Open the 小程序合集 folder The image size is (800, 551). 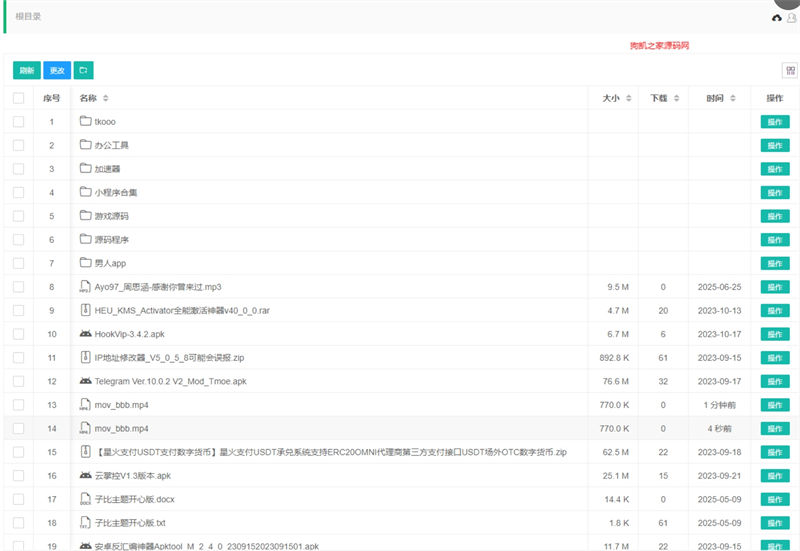click(x=116, y=193)
